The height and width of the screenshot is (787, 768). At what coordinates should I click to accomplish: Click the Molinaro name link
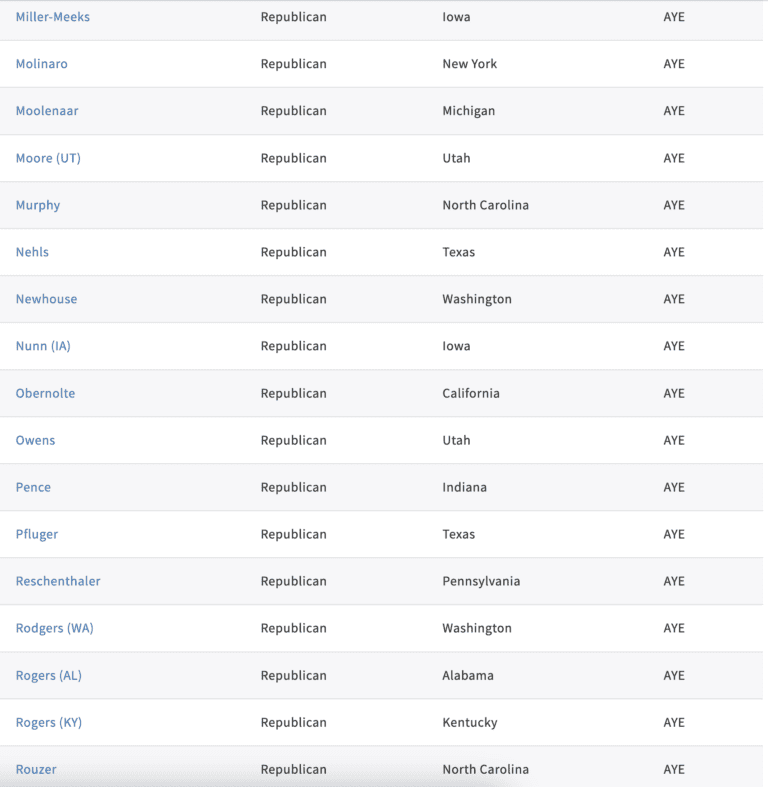click(x=42, y=64)
